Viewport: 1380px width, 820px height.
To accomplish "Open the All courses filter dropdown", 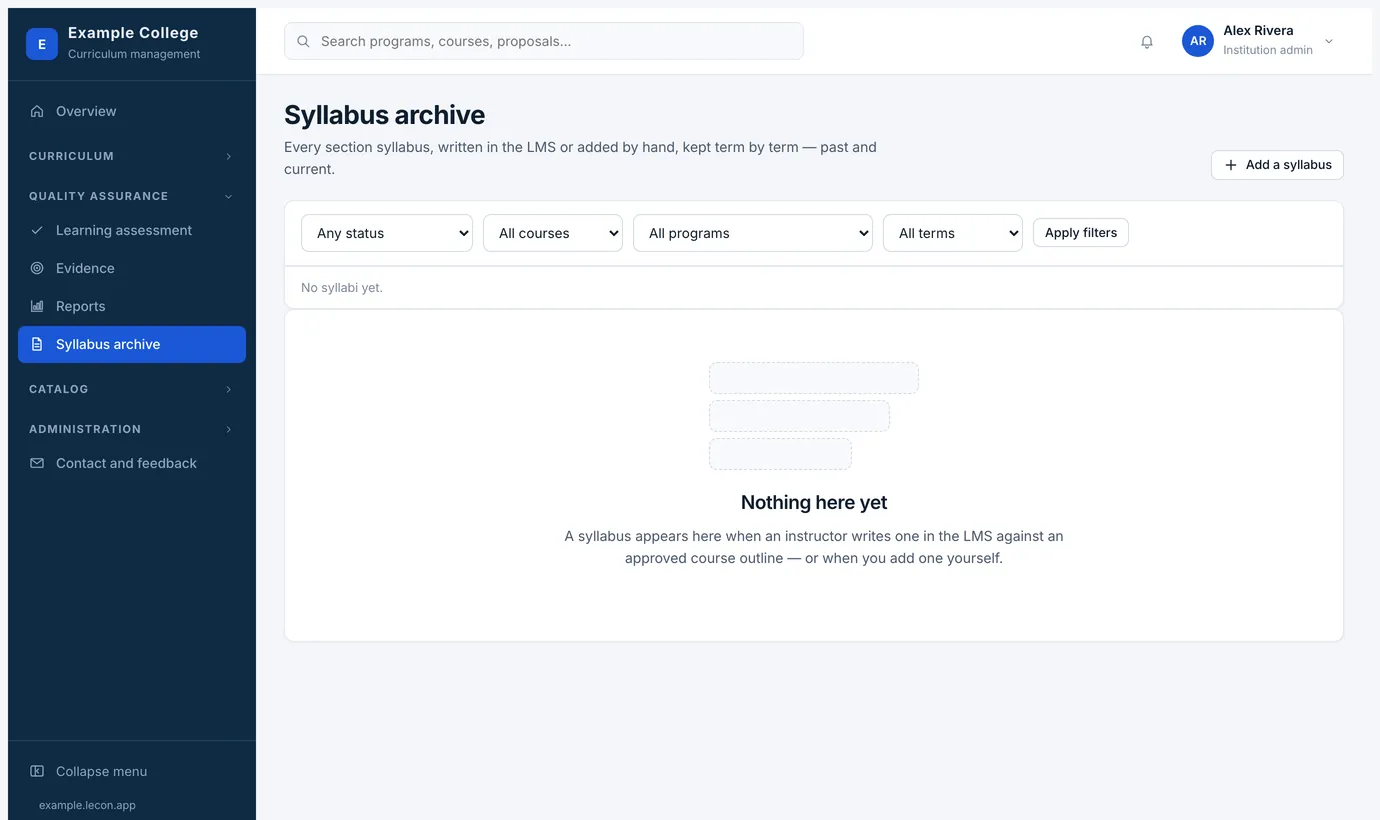I will [553, 233].
